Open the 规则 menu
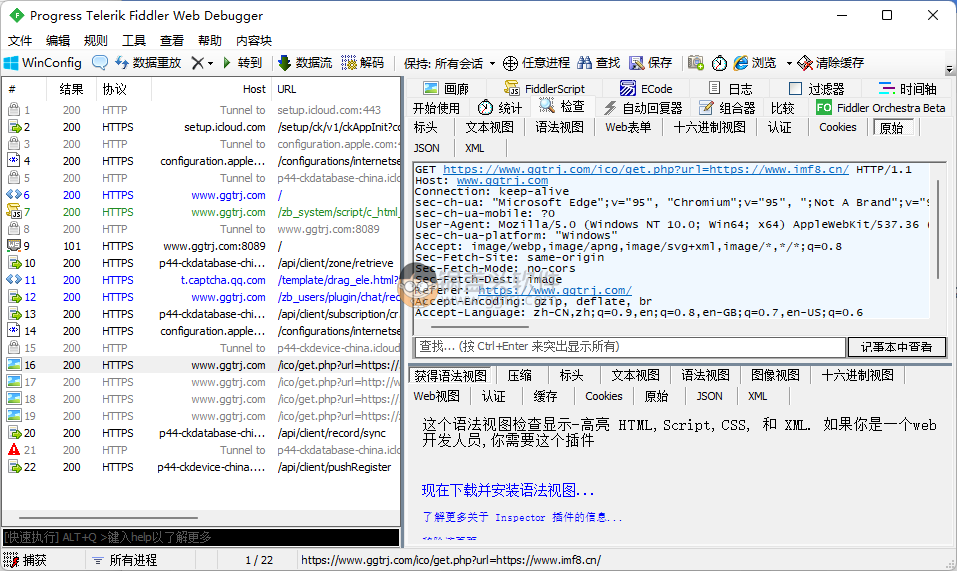 [95, 41]
